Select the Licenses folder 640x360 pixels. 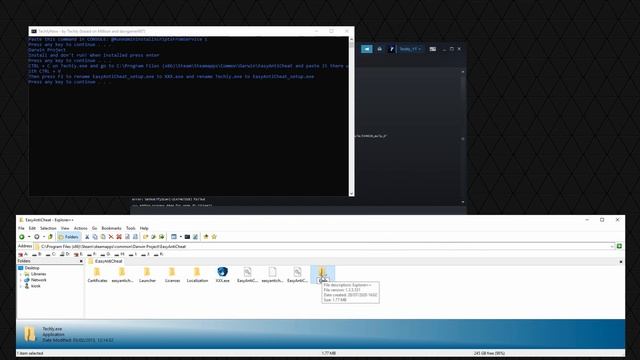[x=172, y=275]
